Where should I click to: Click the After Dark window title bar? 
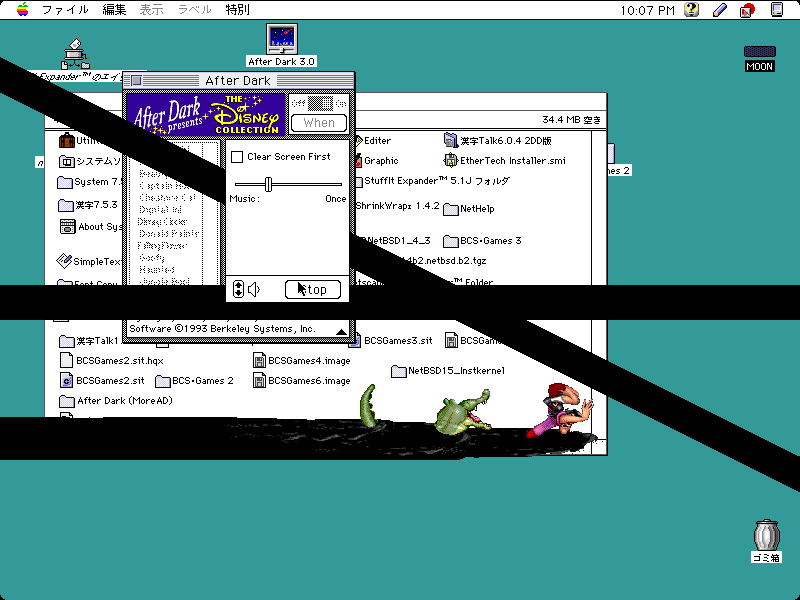pos(238,80)
